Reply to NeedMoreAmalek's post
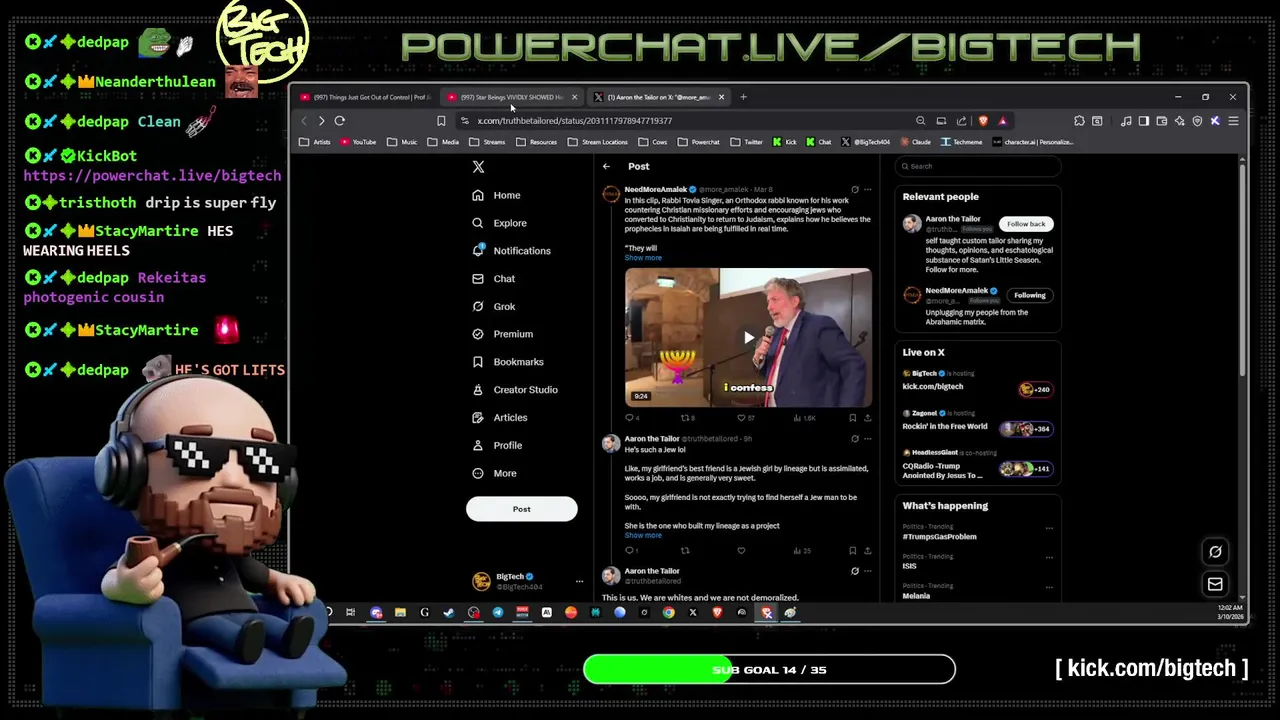This screenshot has width=1280, height=720. pos(631,418)
